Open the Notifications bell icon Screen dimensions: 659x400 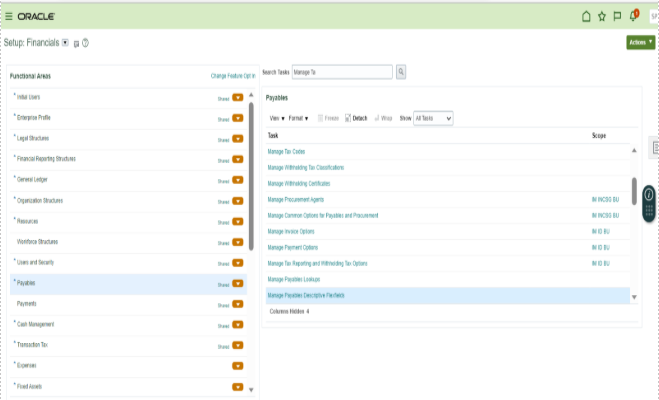[x=633, y=16]
